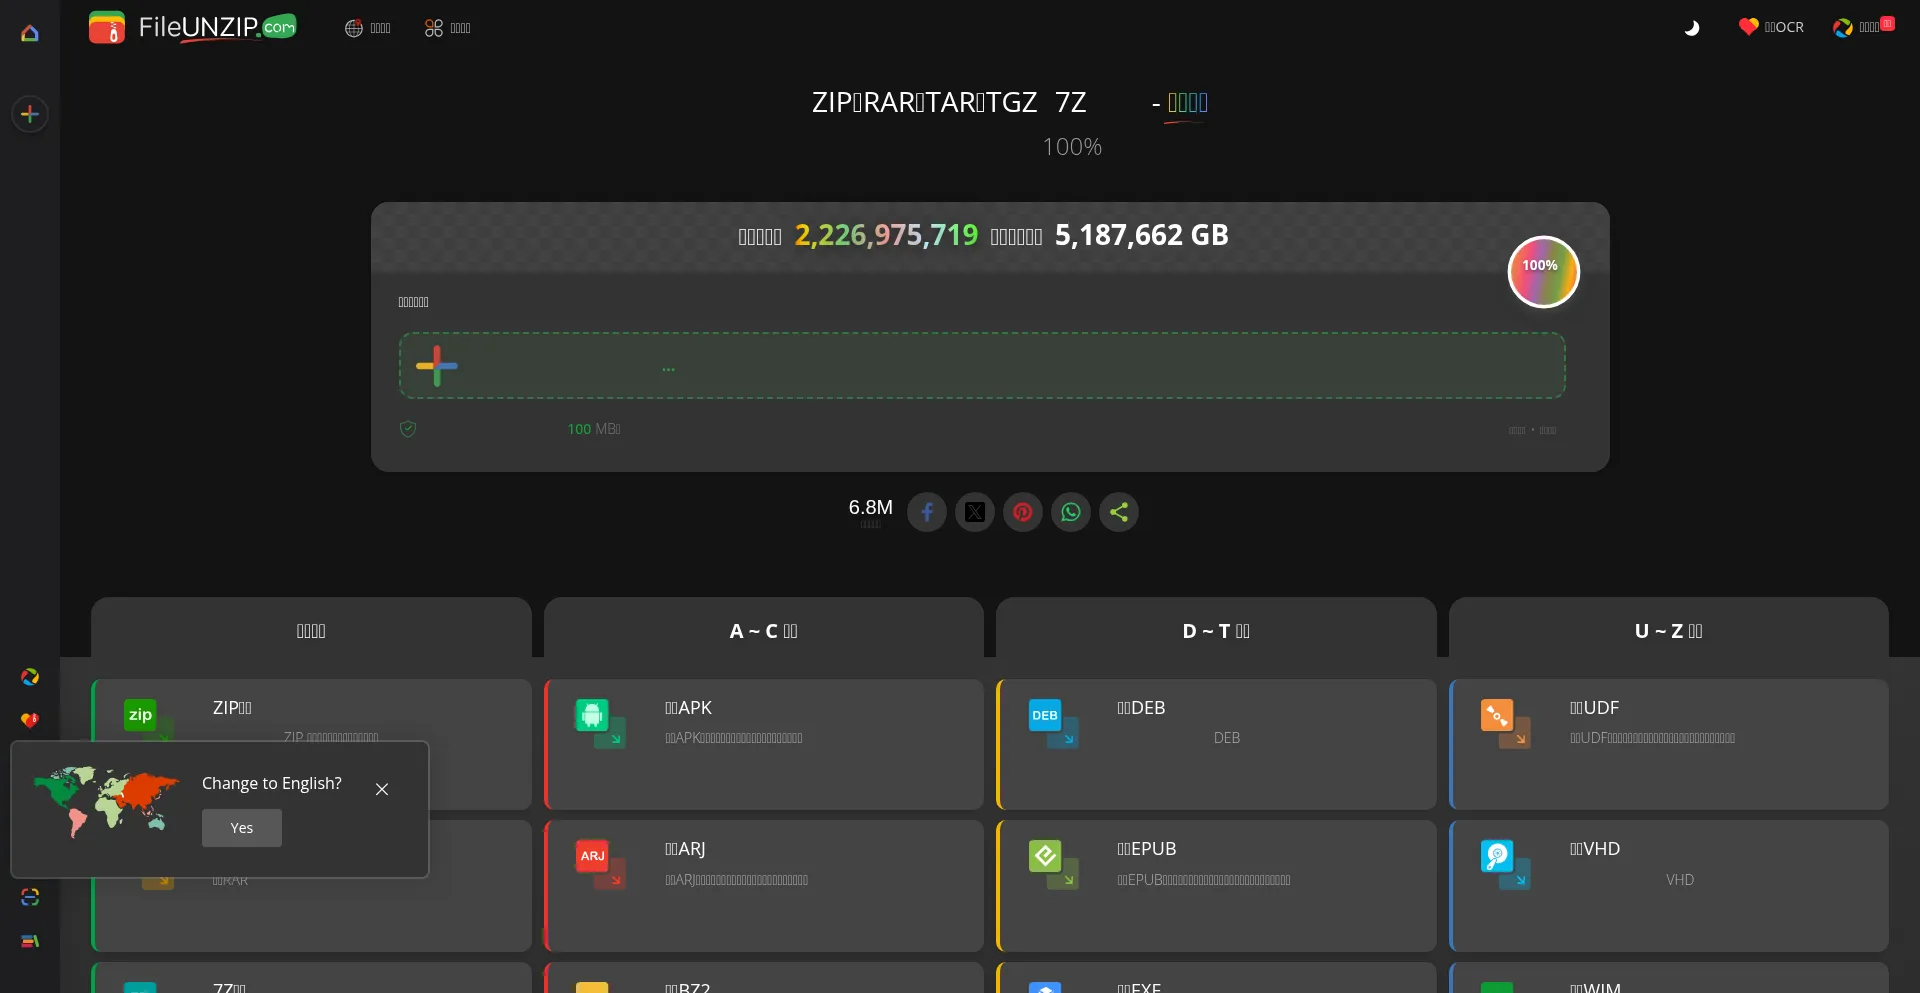Click the 100% rainbow progress circle
Viewport: 1920px width, 993px height.
click(x=1543, y=272)
